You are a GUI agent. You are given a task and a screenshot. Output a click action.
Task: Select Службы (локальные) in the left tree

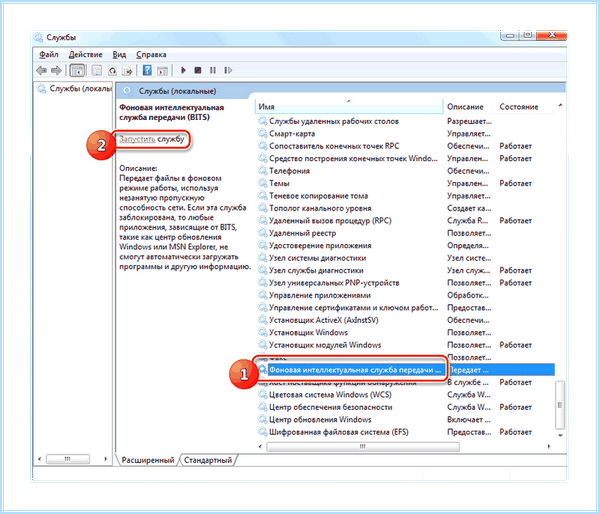pyautogui.click(x=75, y=89)
